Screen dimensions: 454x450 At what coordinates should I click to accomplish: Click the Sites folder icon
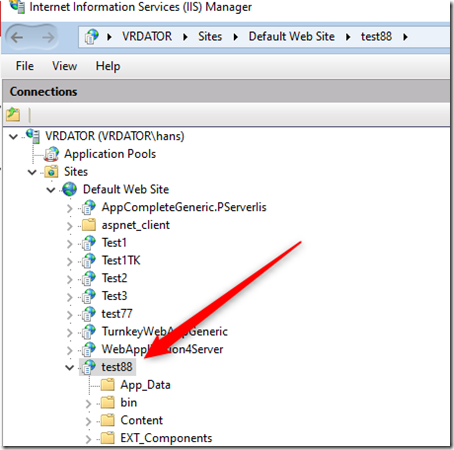click(51, 172)
